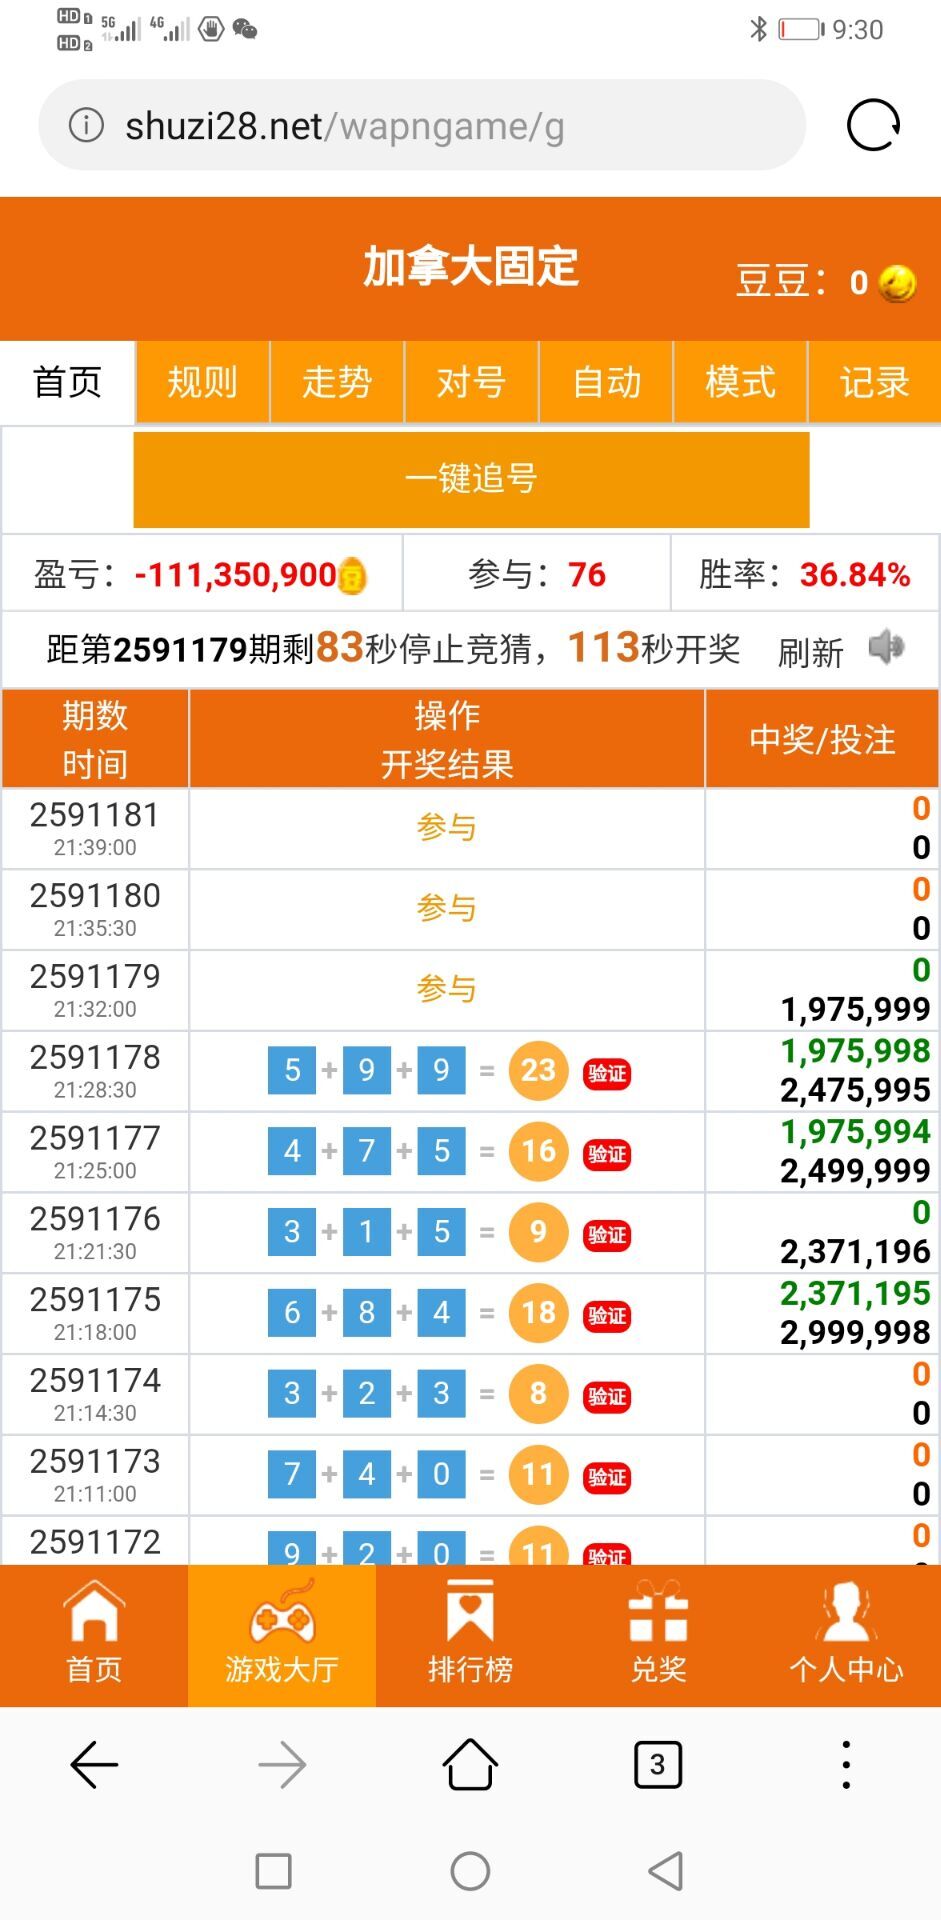Tap the first digit box 6 in period 2591175
This screenshot has height=1920, width=941.
pos(292,1313)
